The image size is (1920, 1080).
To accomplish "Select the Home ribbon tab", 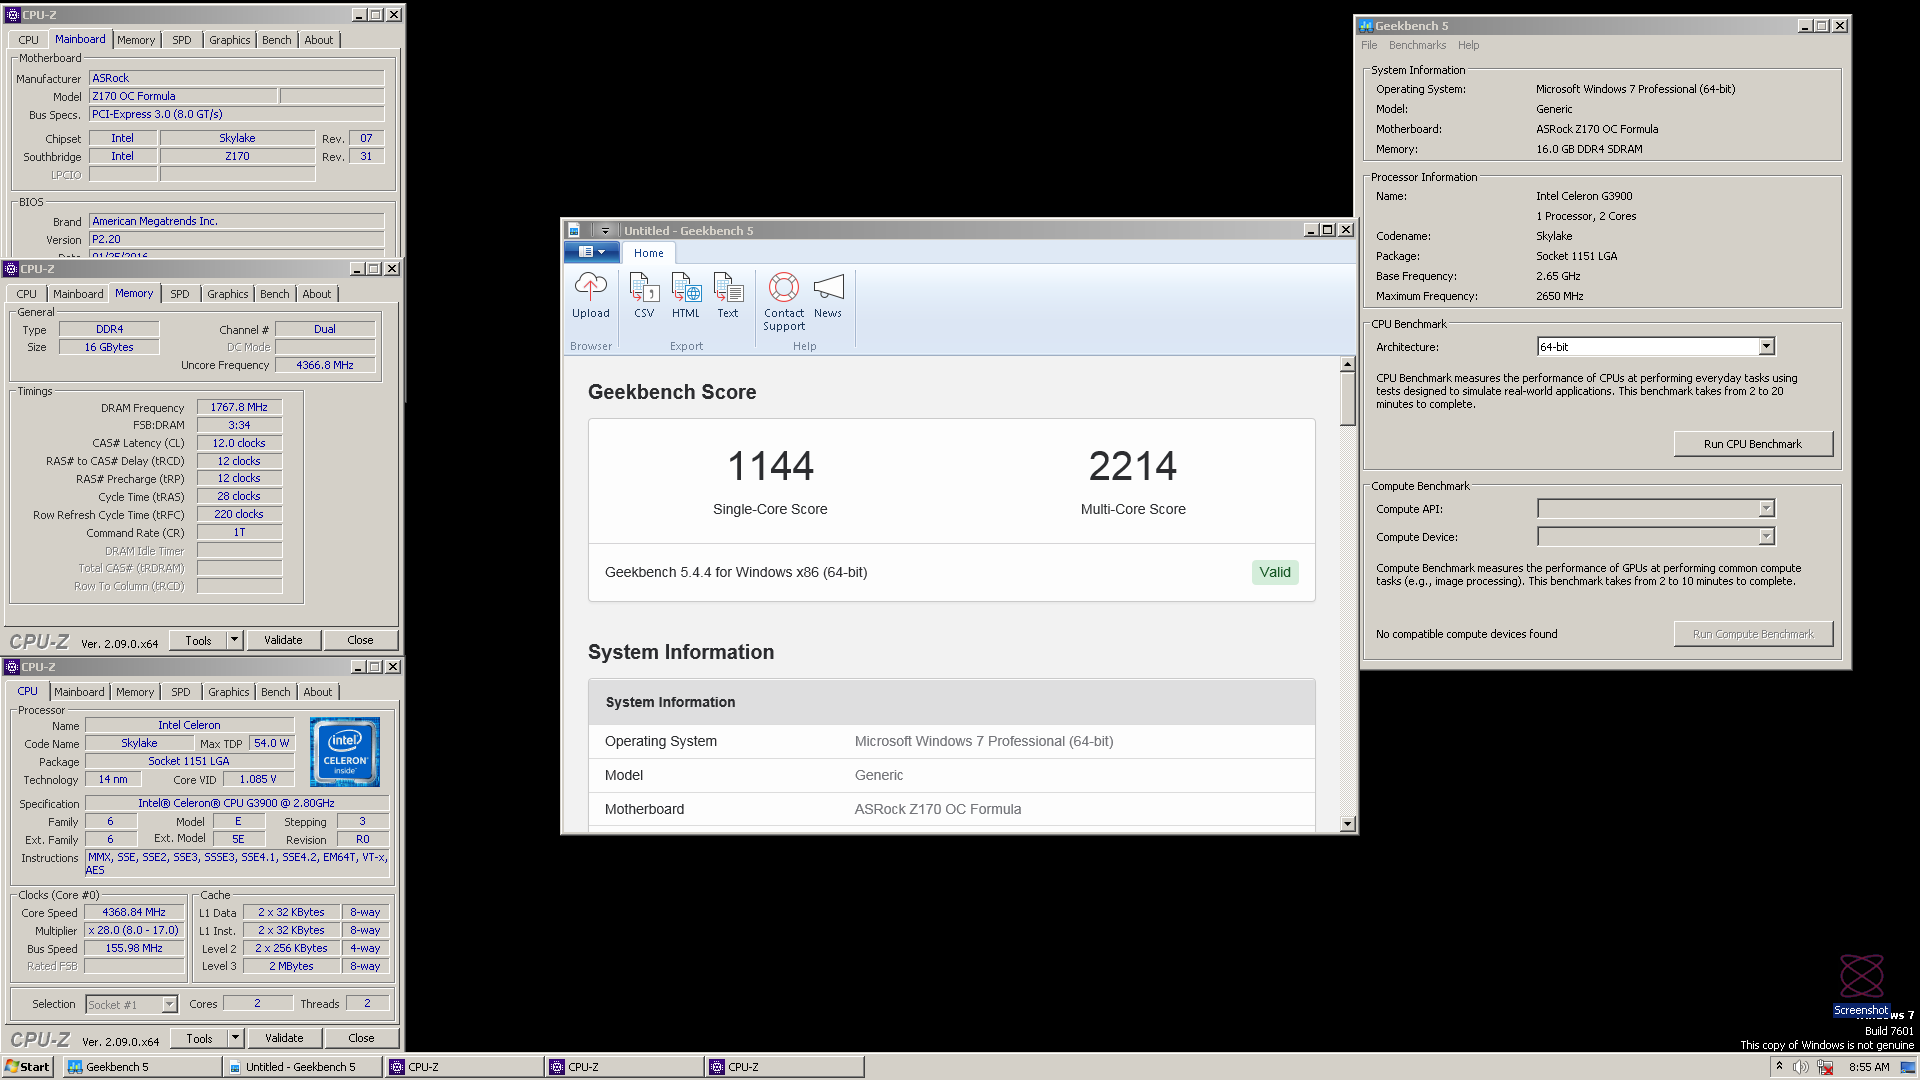I will pyautogui.click(x=648, y=253).
